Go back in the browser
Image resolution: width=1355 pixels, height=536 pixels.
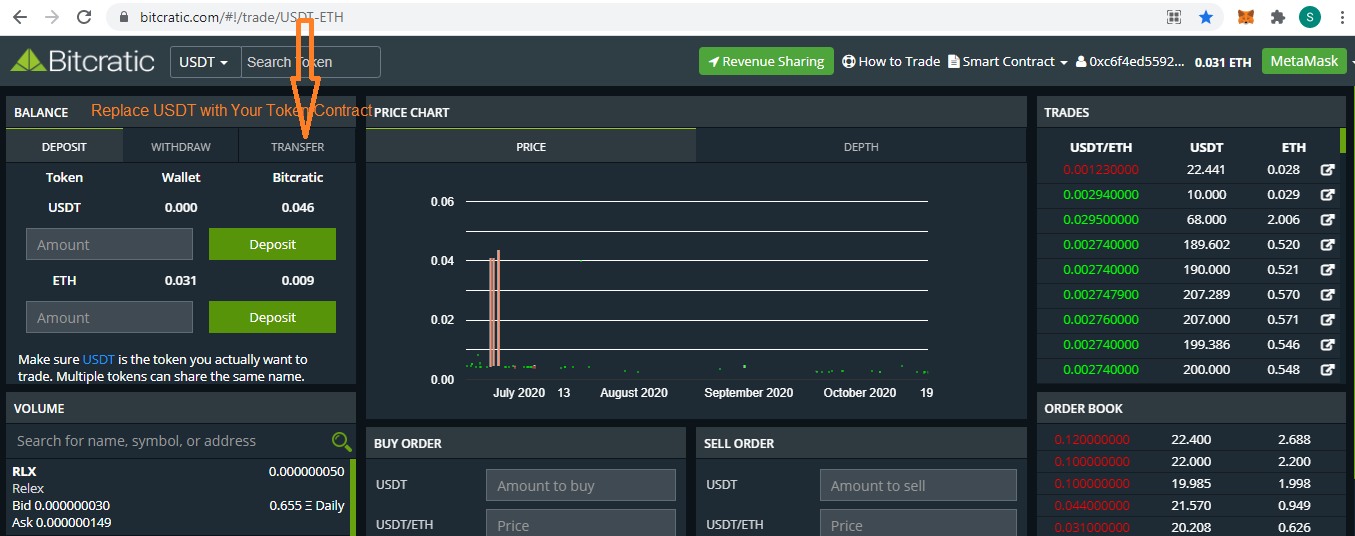click(19, 17)
